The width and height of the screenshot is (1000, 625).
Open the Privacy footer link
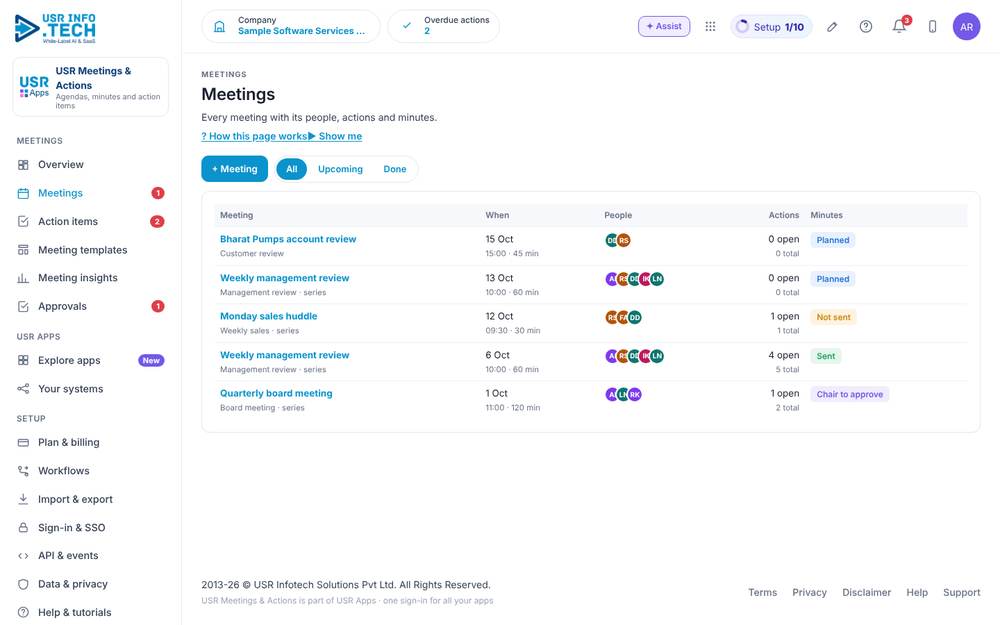click(809, 592)
